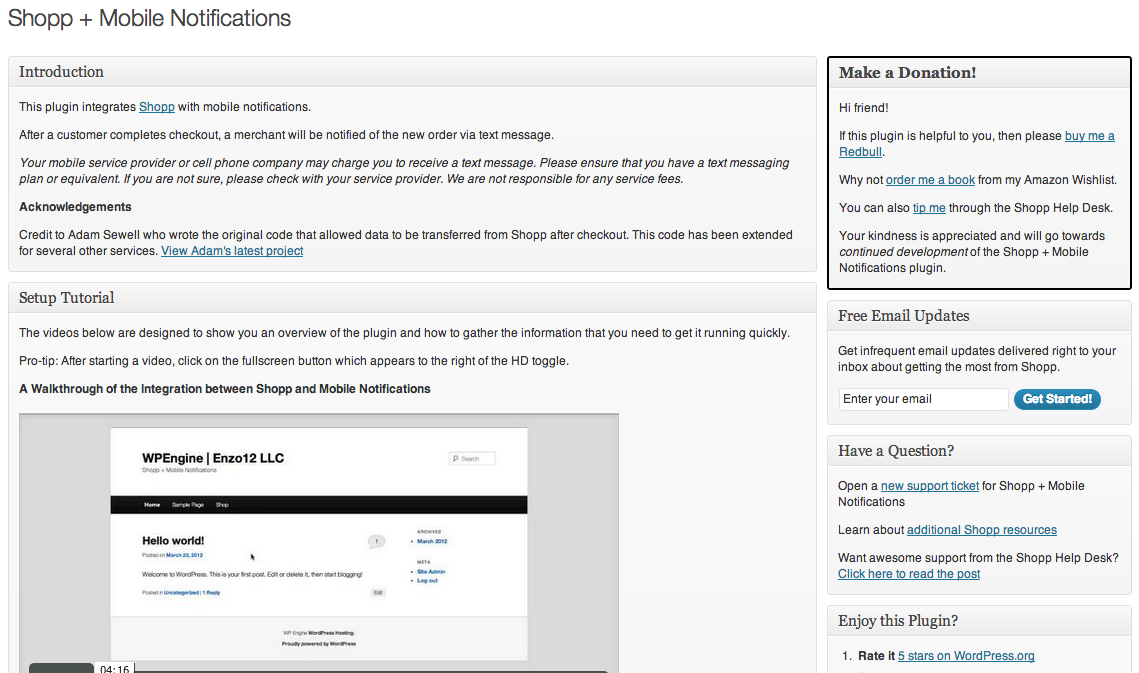Viewport: 1139px width, 673px height.
Task: Click the Pro-tip fullscreen instruction text
Action: 293,361
